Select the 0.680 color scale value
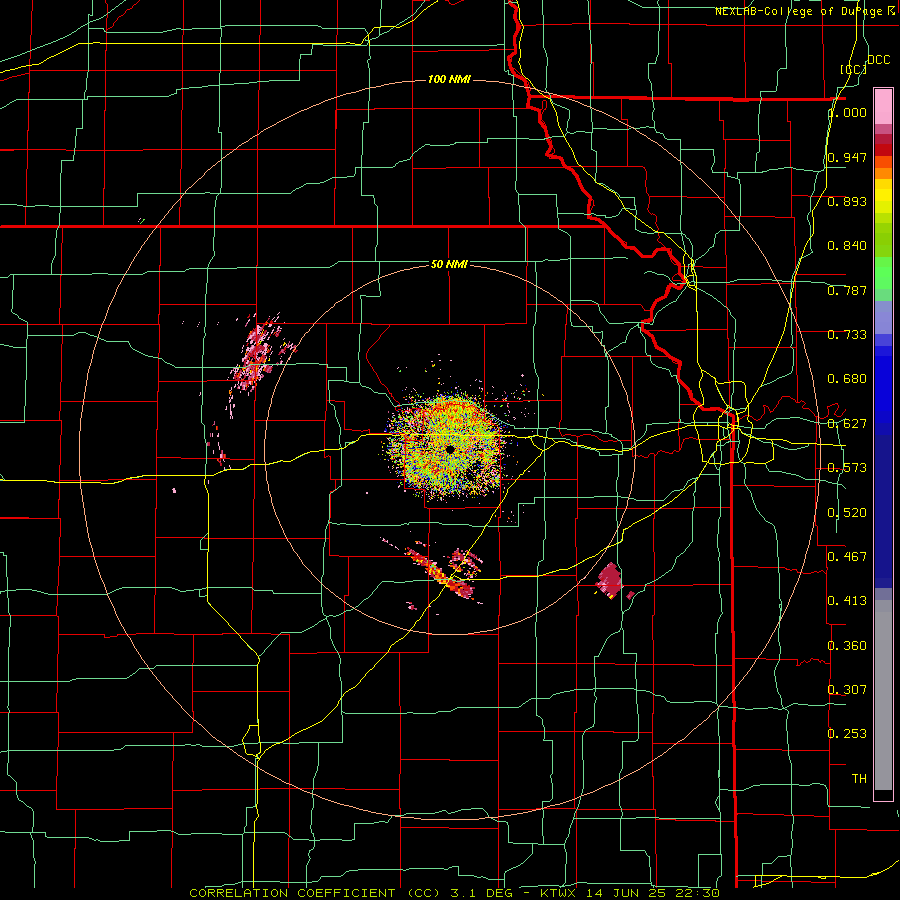Viewport: 900px width, 900px height. 847,379
